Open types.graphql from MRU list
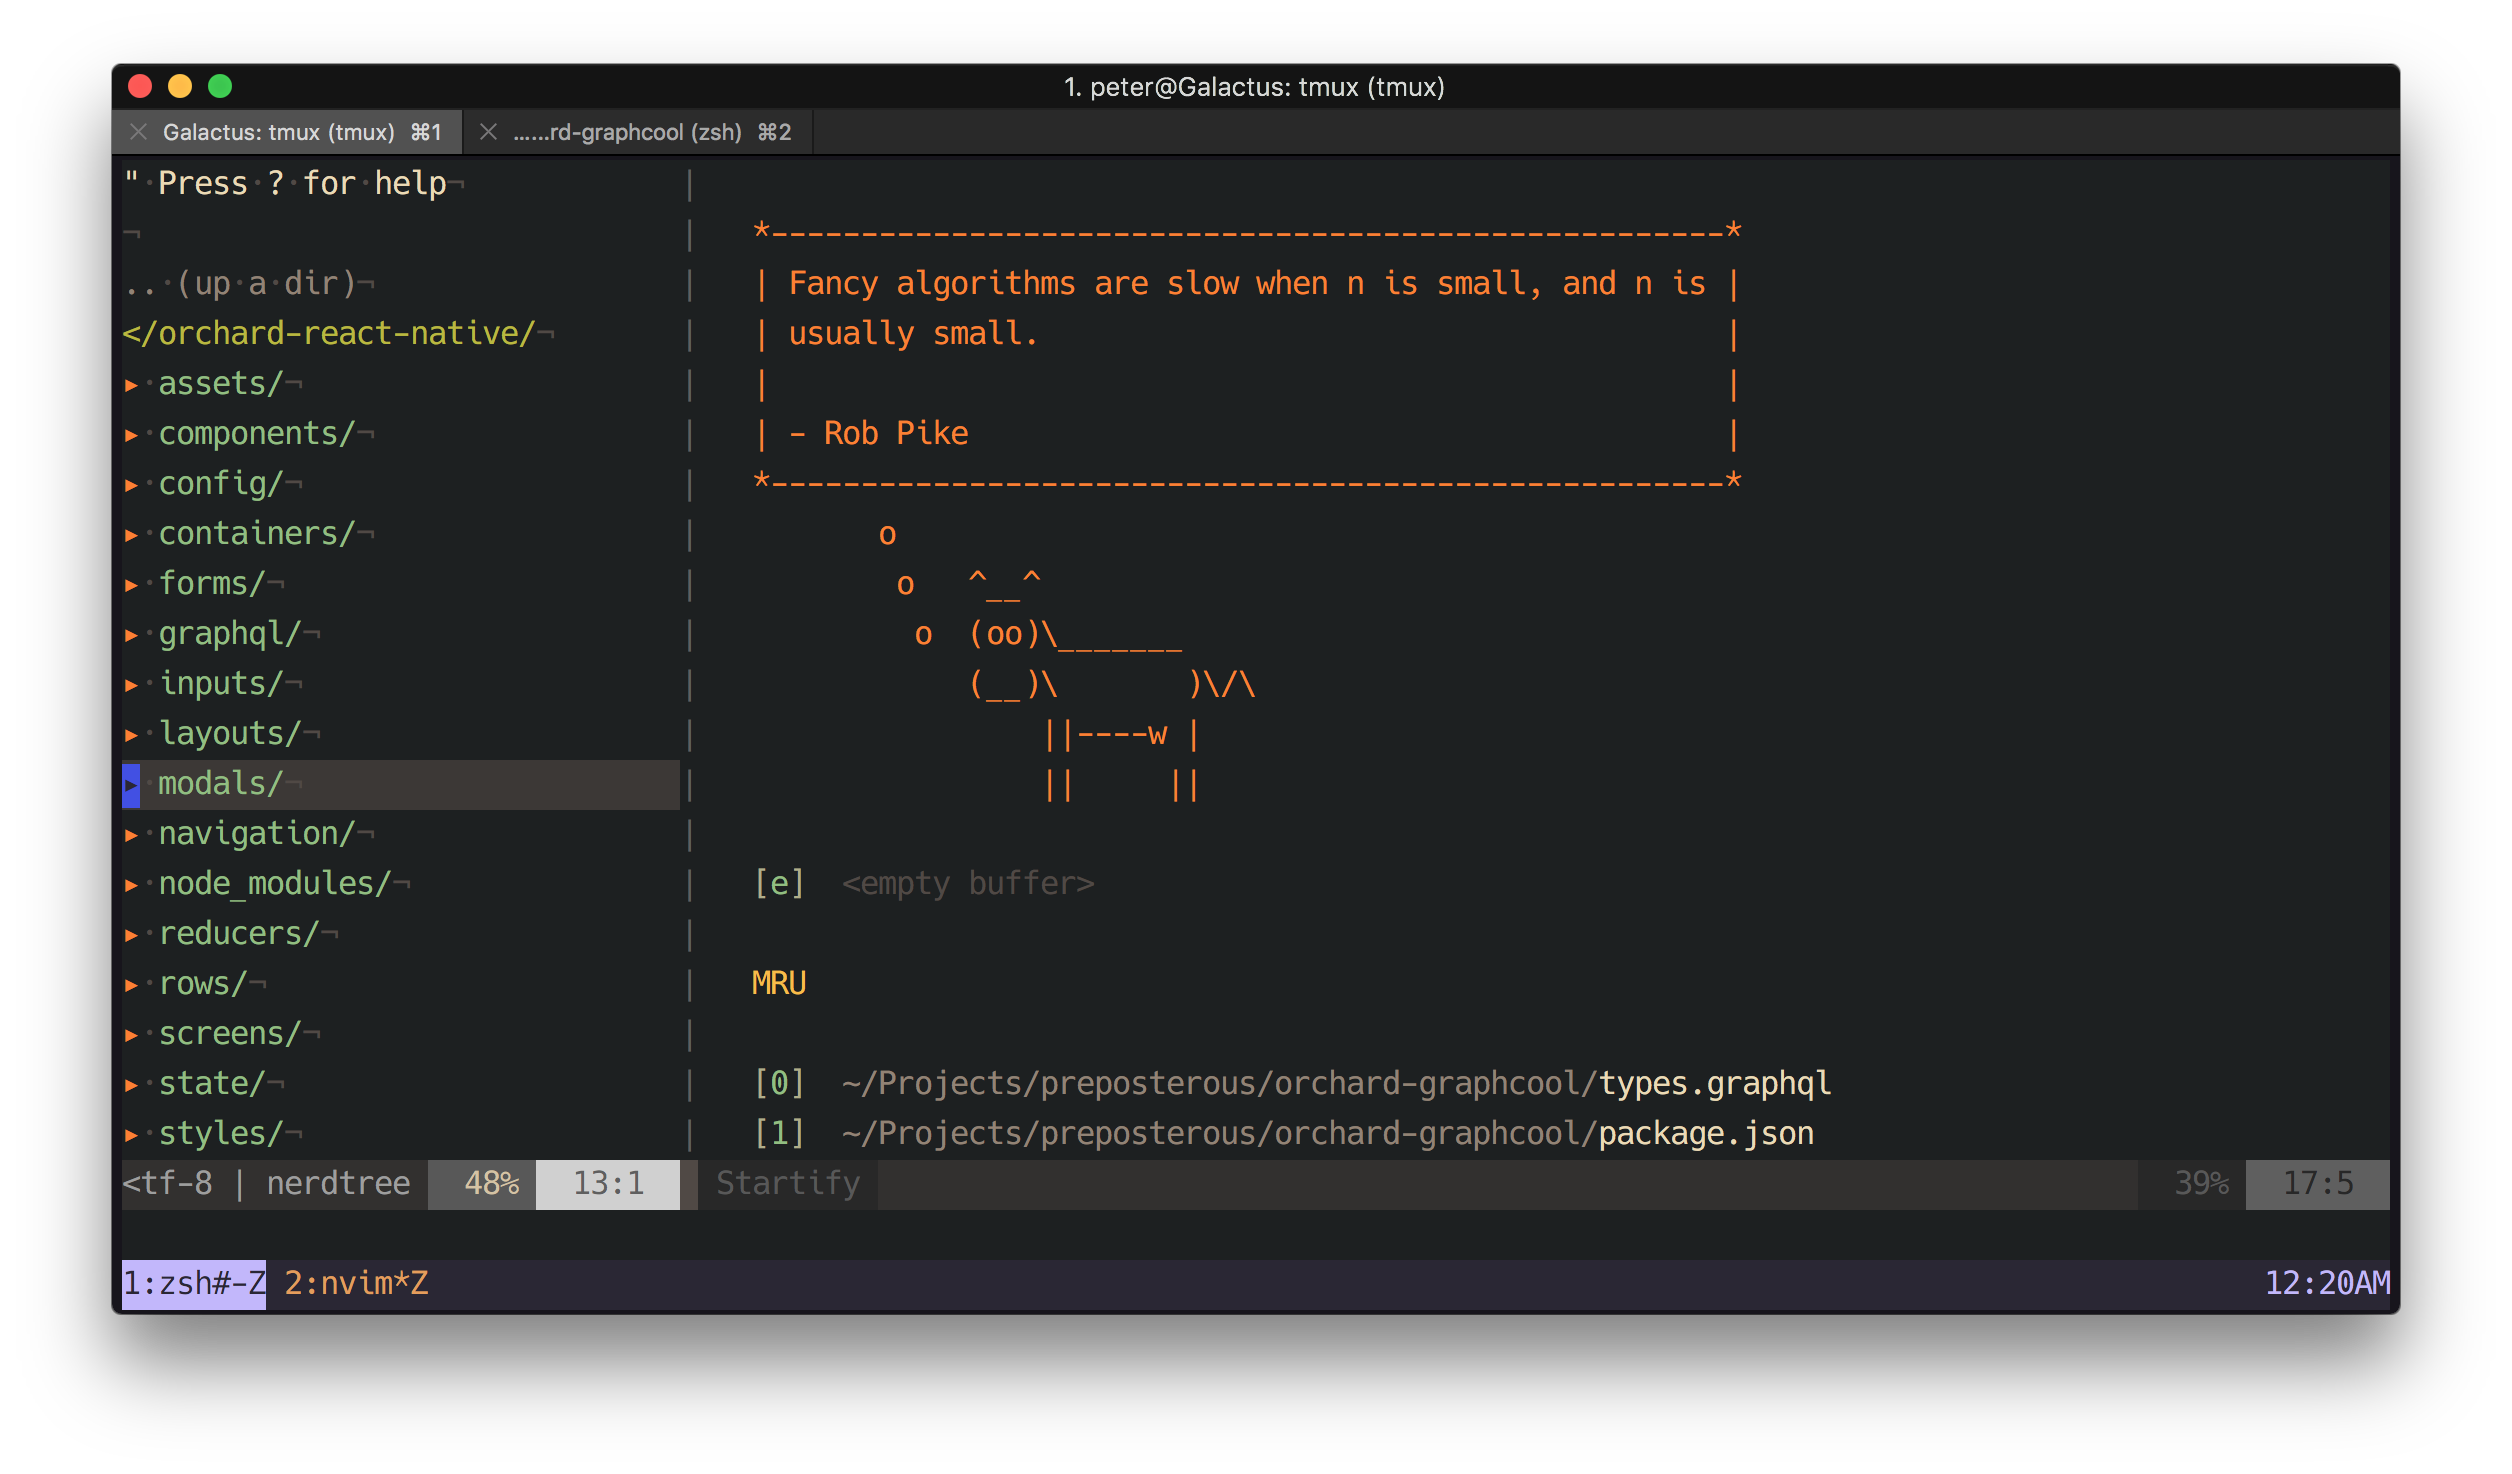Screen dimensions: 2512x1474 pyautogui.click(x=1714, y=1083)
